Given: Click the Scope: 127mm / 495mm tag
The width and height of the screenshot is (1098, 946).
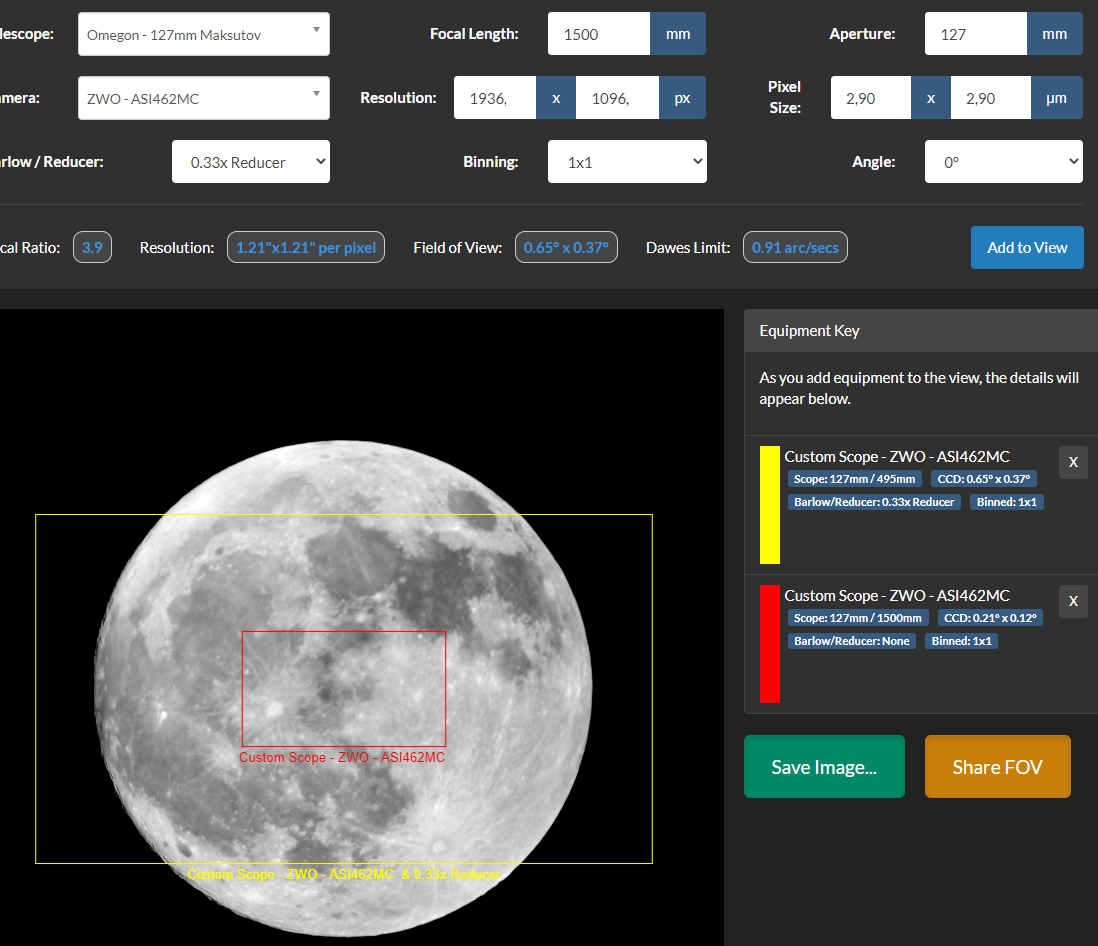Looking at the screenshot, I should (854, 479).
